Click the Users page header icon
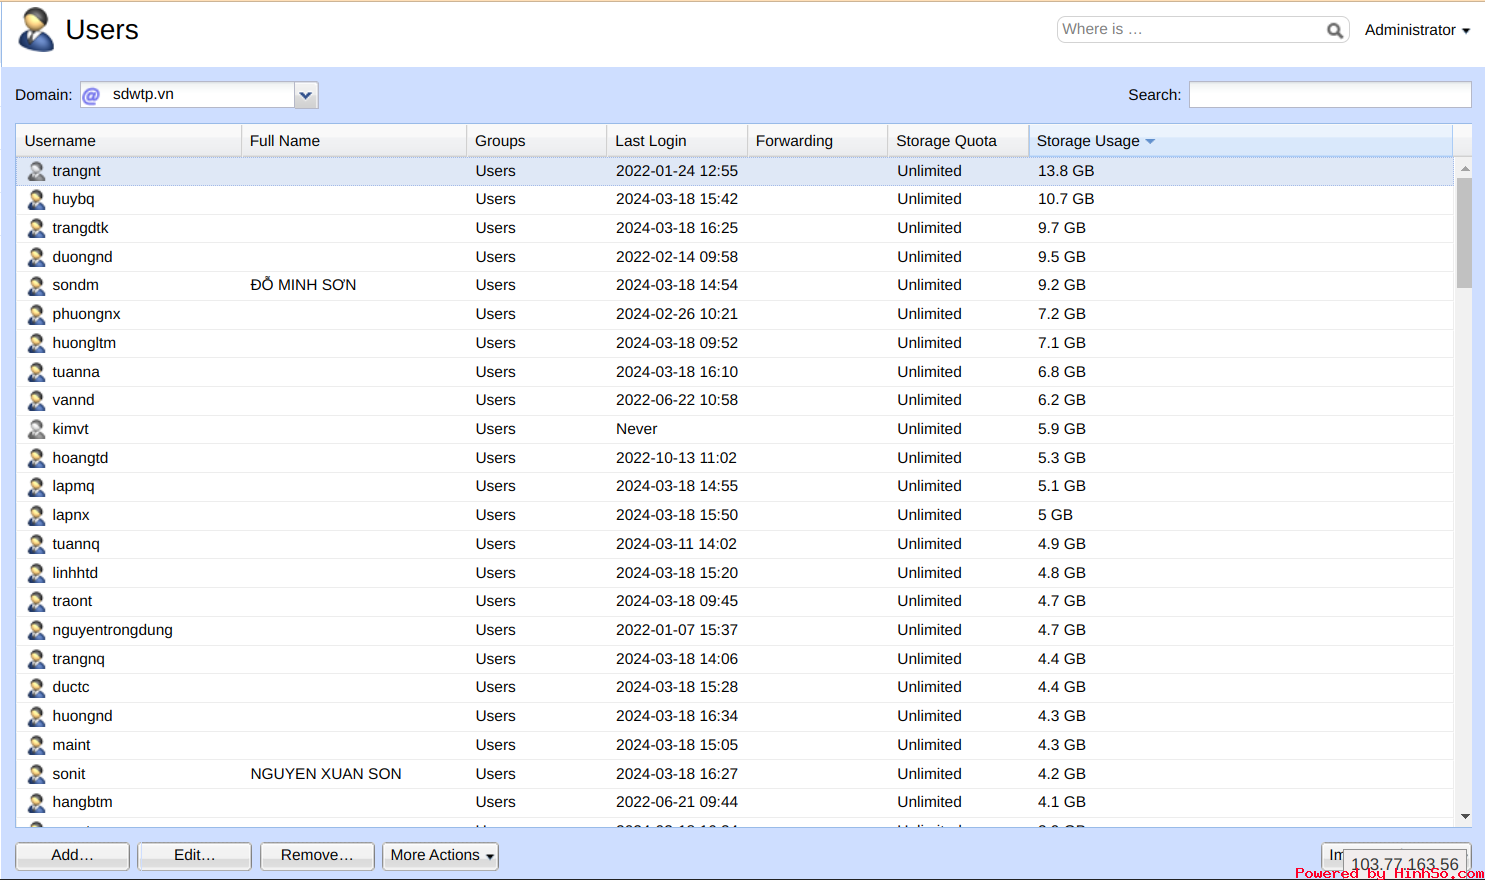Screen dimensions: 1485x880 (37, 30)
